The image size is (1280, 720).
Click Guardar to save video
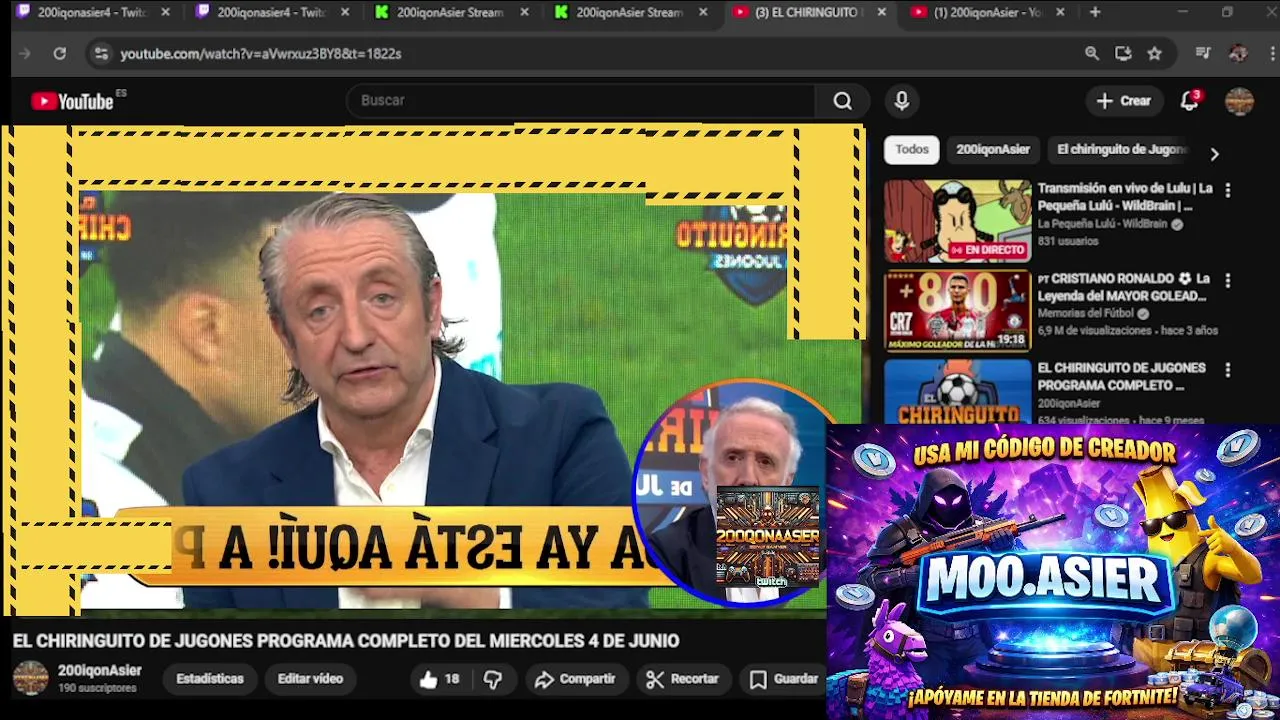785,679
